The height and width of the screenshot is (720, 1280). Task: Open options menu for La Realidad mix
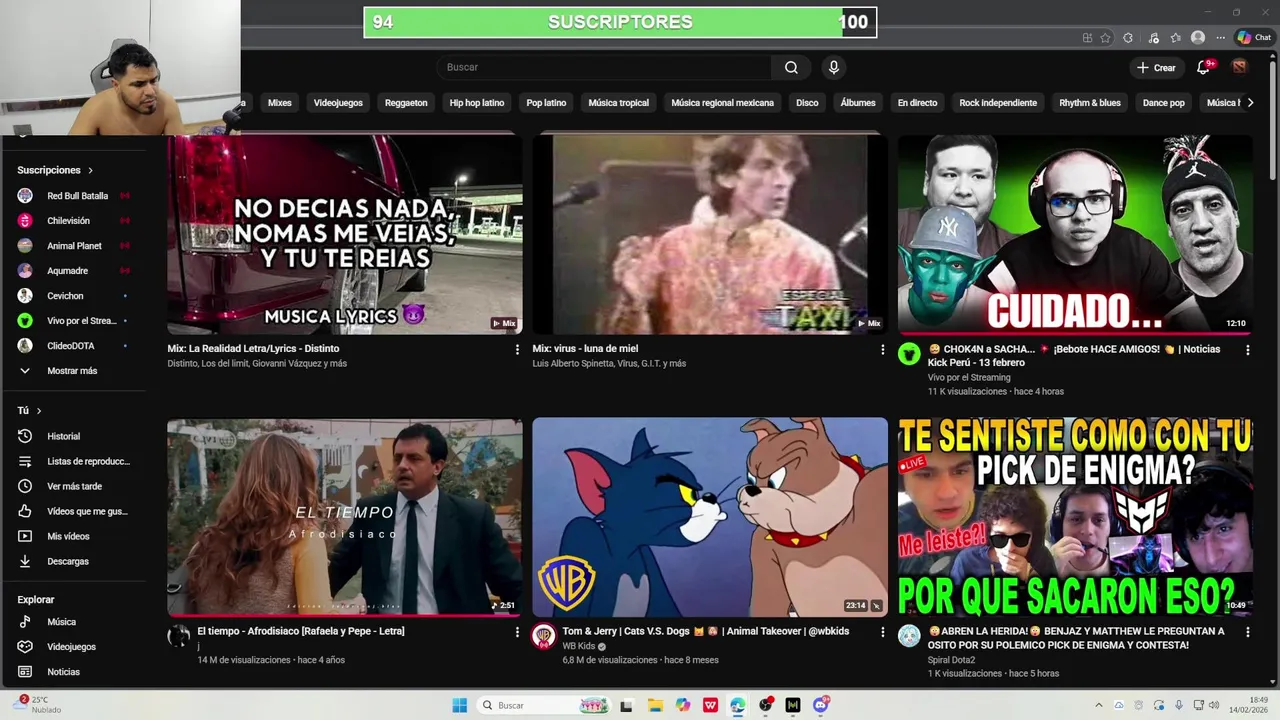(x=517, y=349)
